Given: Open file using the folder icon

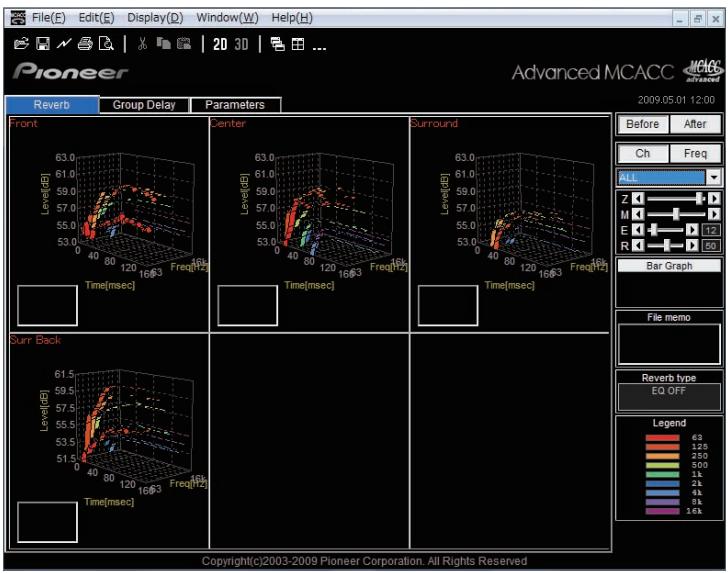Looking at the screenshot, I should pos(21,44).
